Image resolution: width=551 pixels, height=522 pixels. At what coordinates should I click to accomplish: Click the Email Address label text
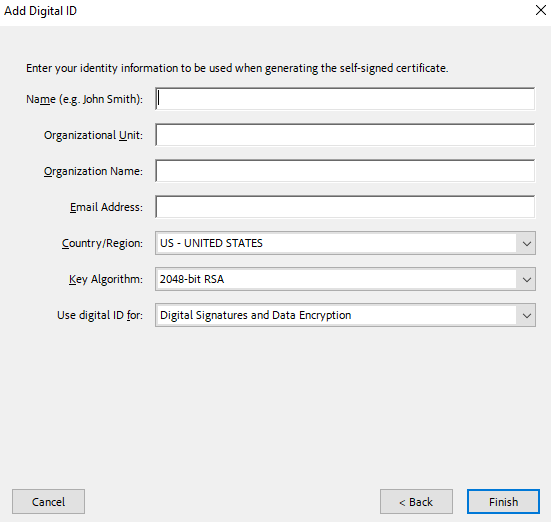coord(106,207)
